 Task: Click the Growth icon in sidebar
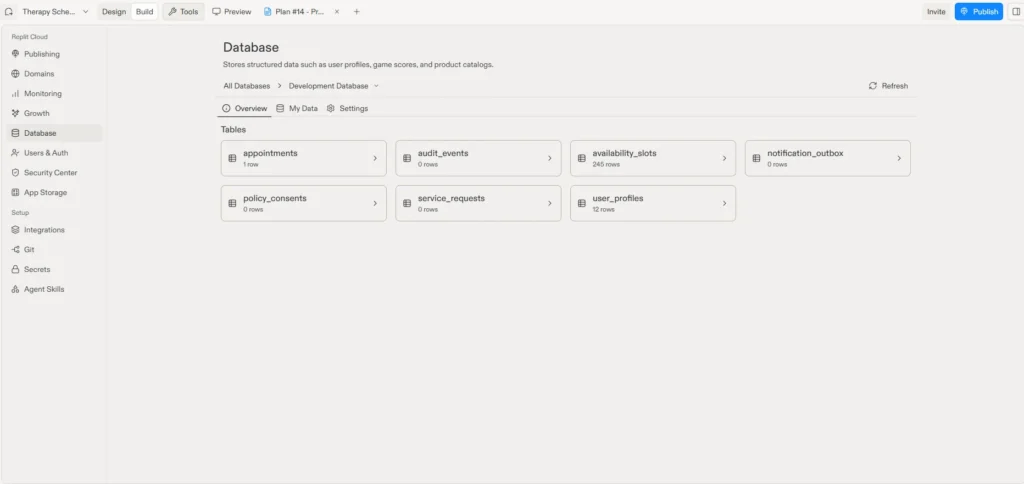pyautogui.click(x=16, y=113)
